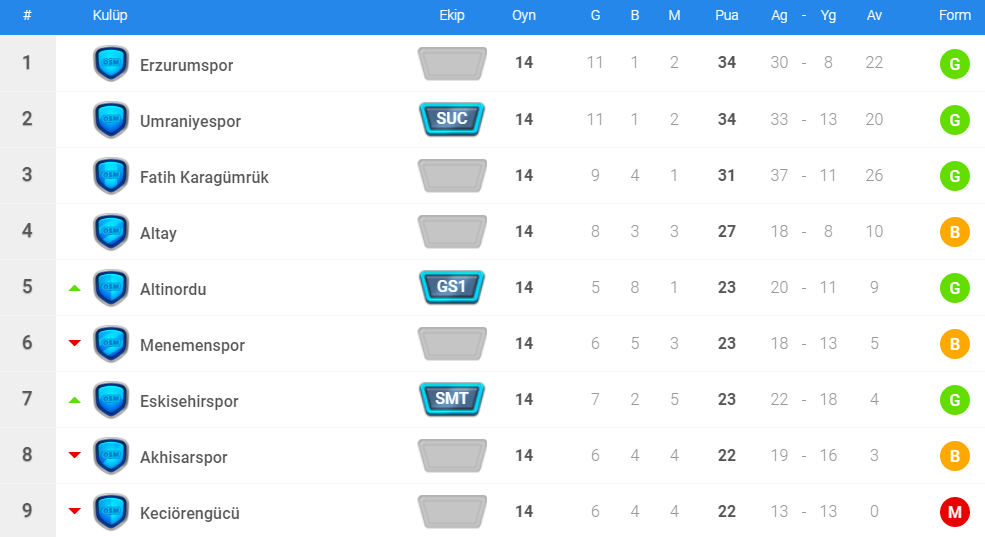Viewport: 985px width, 537px height.
Task: Click the Form column header
Action: tap(955, 16)
